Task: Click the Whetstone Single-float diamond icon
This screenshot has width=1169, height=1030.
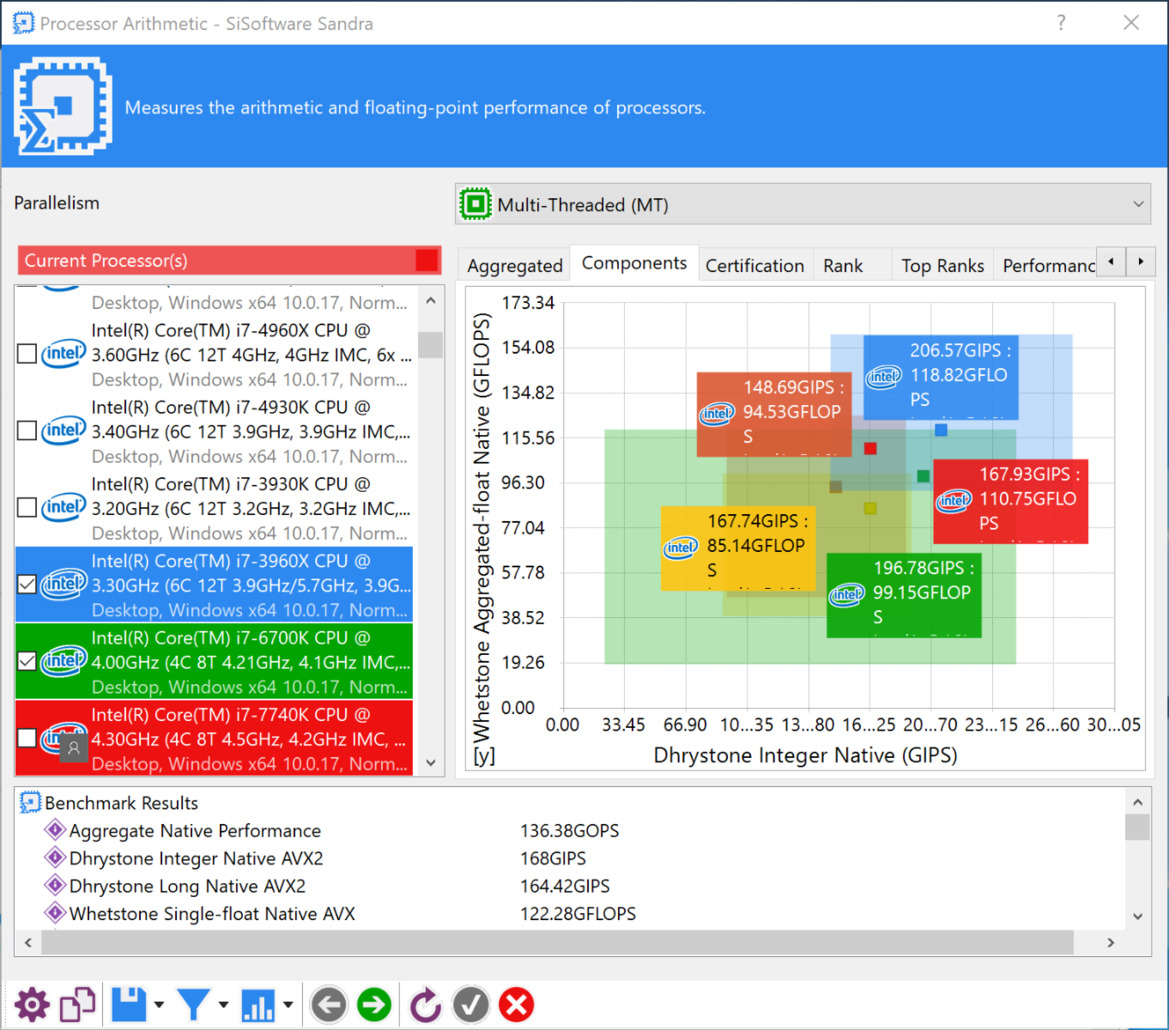Action: (x=54, y=912)
